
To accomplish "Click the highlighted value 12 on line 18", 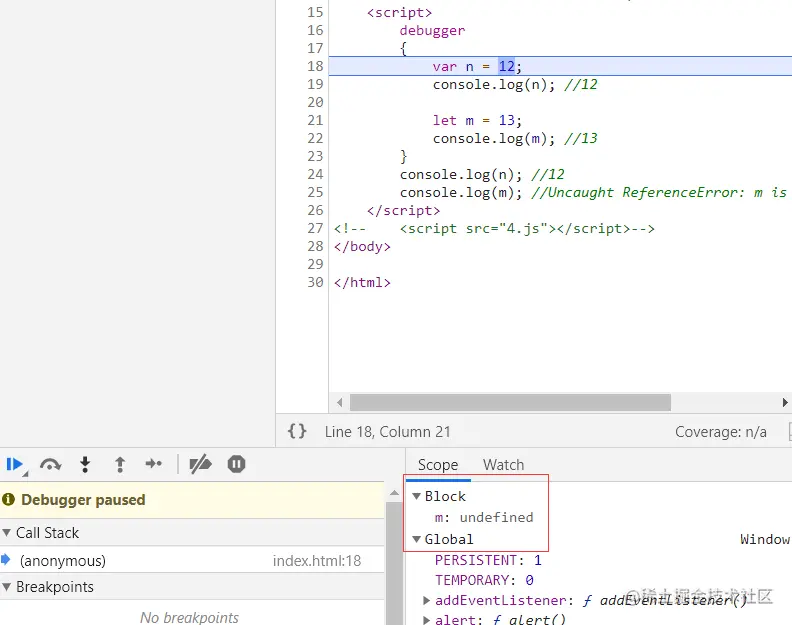I will point(506,66).
